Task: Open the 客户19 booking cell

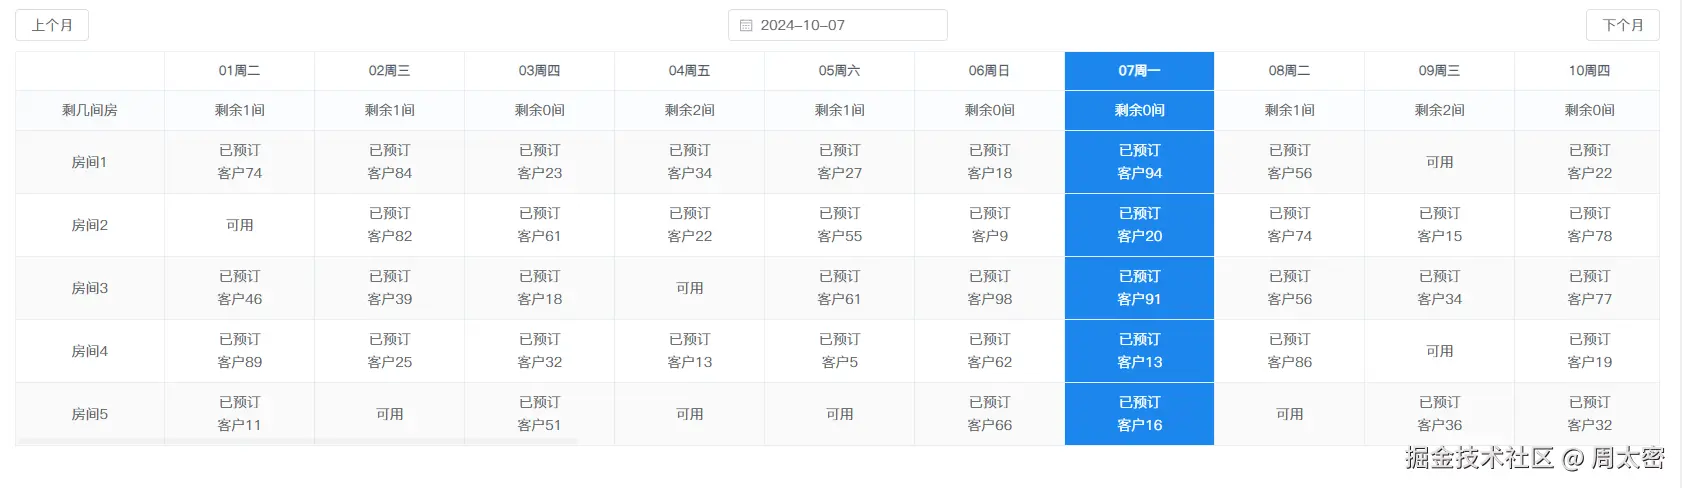Action: tap(1588, 351)
